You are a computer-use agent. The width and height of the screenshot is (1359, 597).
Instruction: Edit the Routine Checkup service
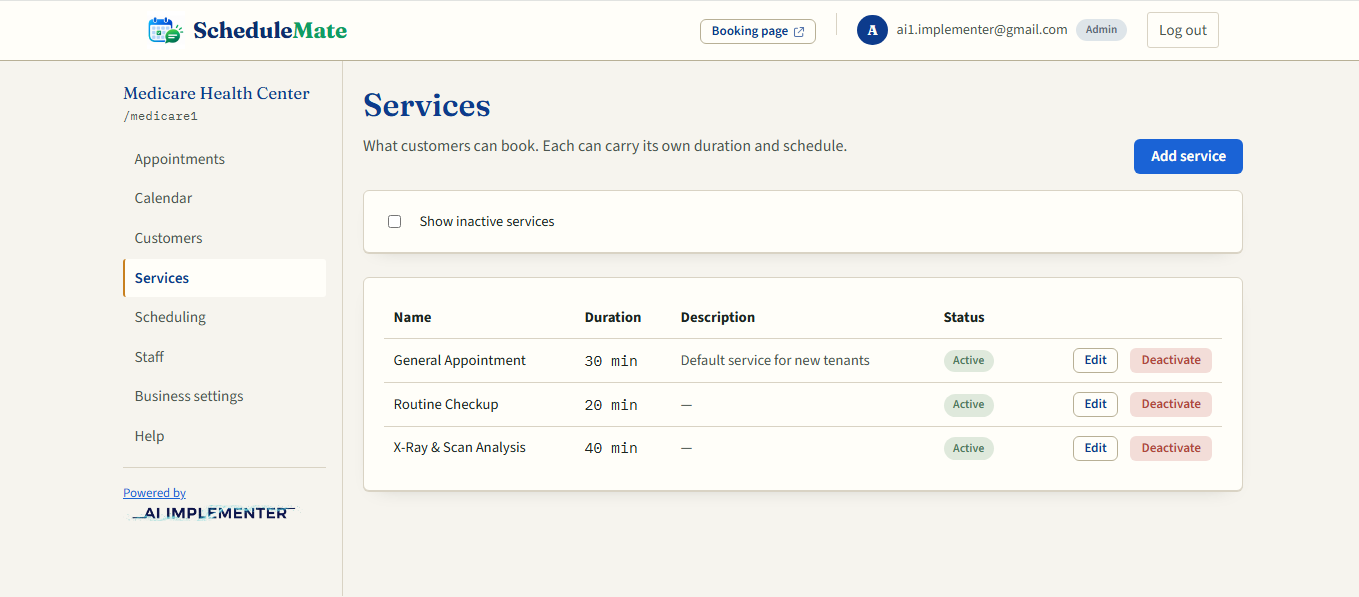click(1096, 404)
